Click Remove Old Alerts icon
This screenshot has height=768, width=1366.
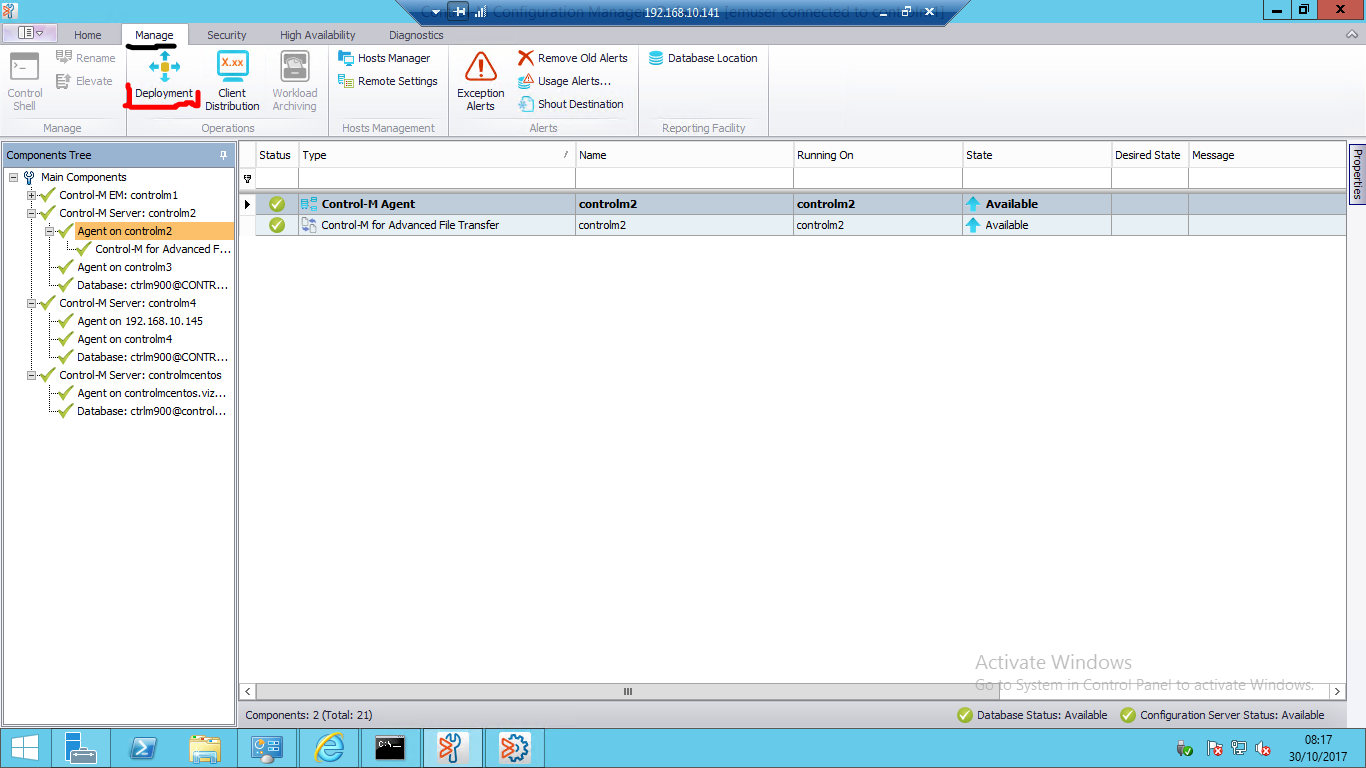(526, 58)
